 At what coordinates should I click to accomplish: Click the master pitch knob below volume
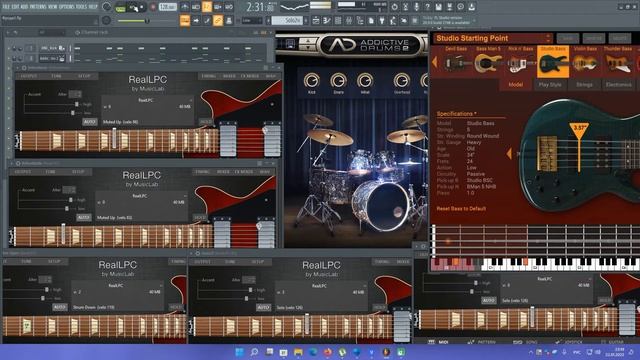[x=107, y=20]
